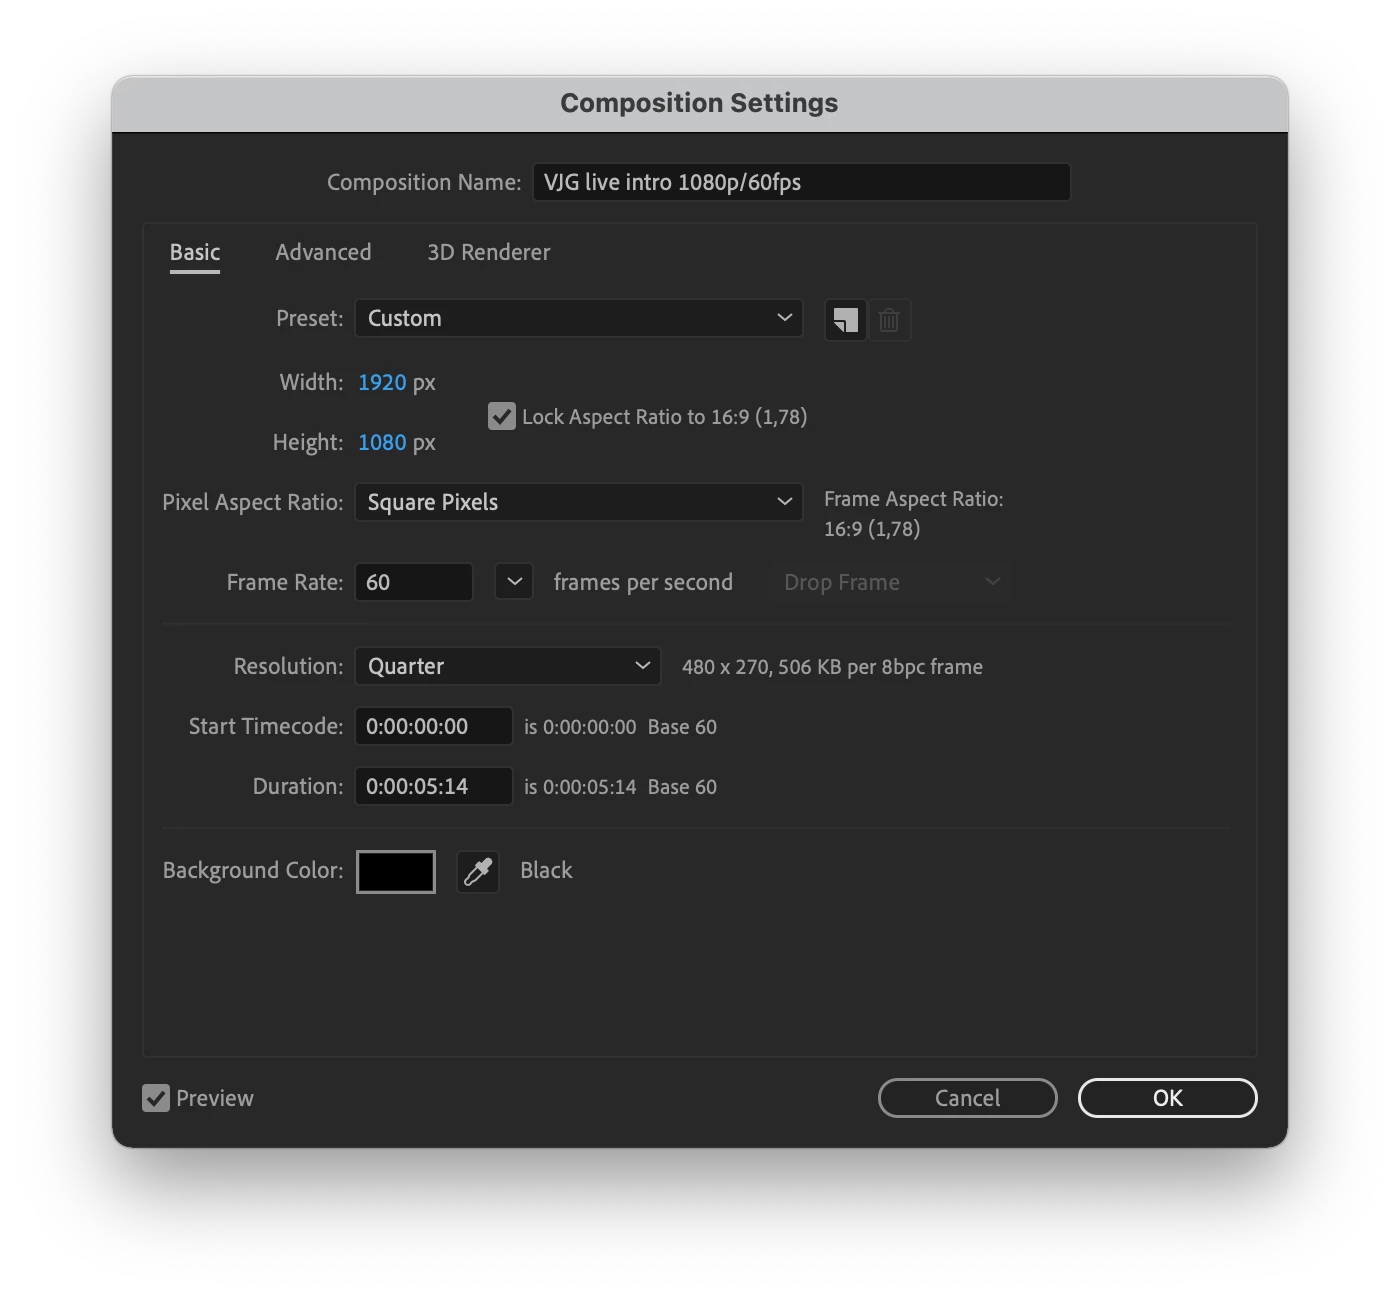Click the "Black" color name text
The width and height of the screenshot is (1400, 1296).
click(546, 870)
